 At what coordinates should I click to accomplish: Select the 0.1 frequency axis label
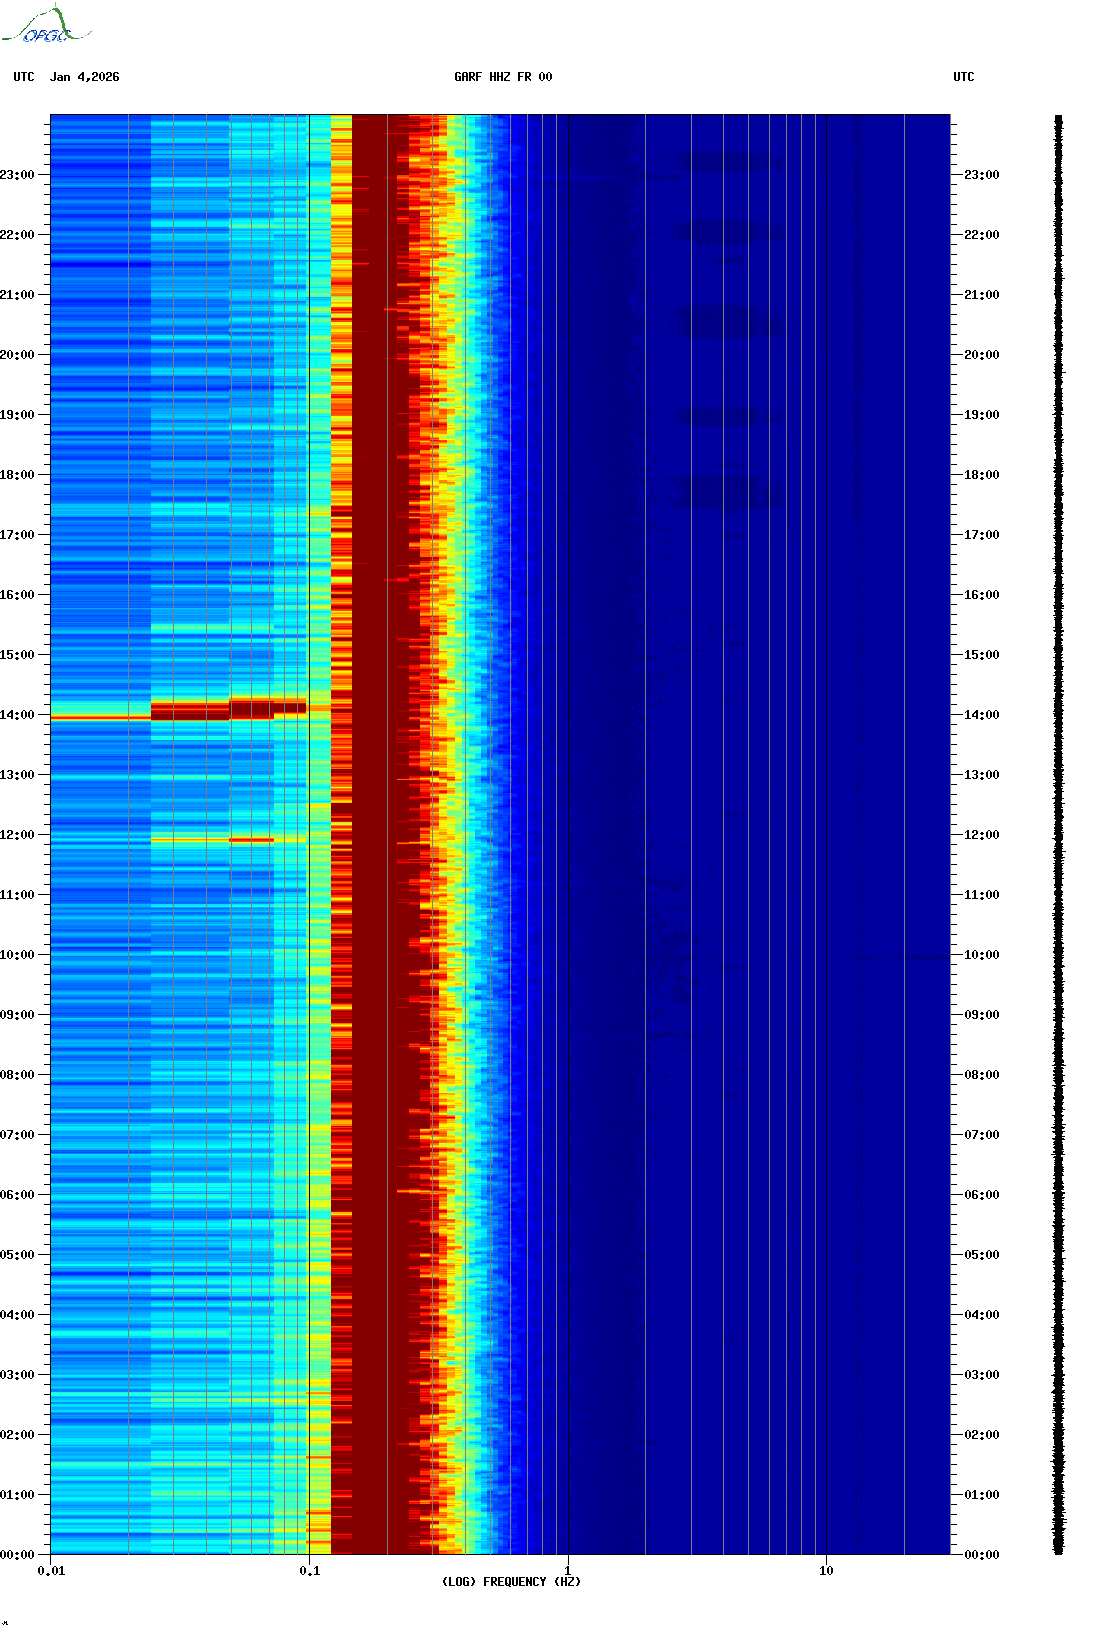tap(309, 1571)
